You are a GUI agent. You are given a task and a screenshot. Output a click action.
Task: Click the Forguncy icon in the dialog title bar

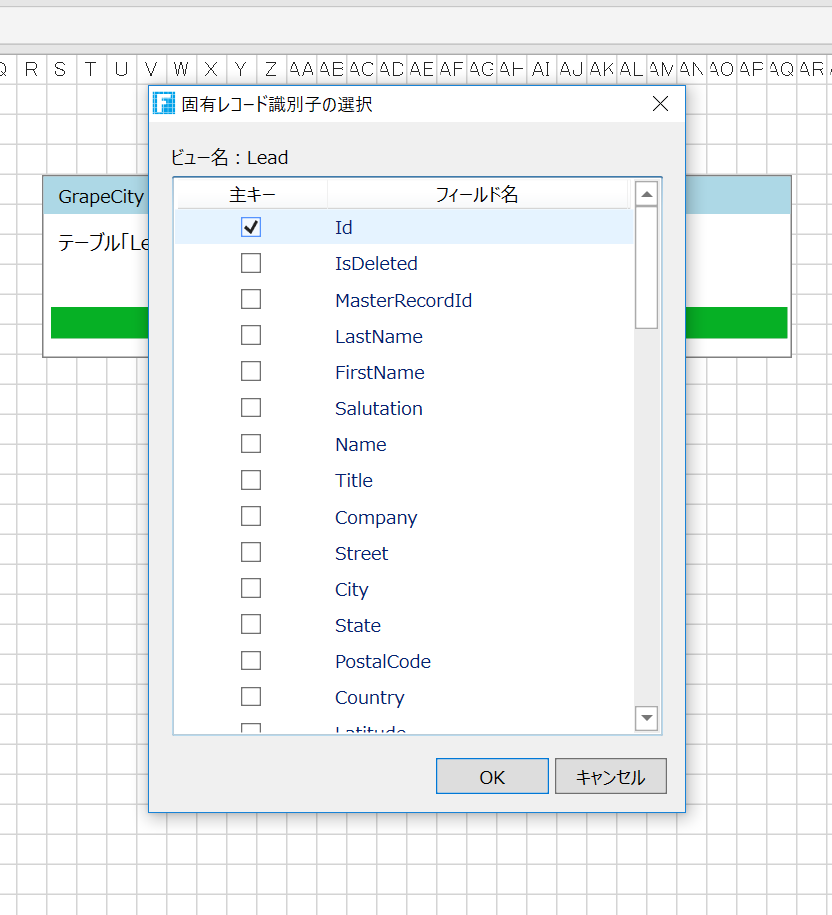[x=164, y=103]
